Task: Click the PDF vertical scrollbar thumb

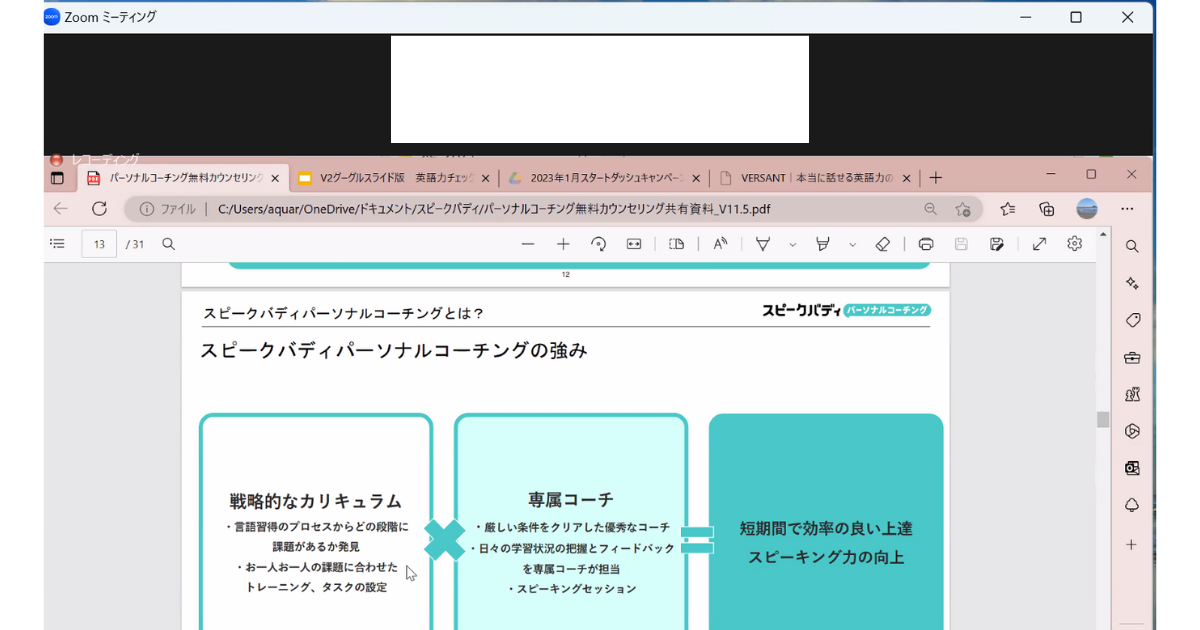Action: [x=1103, y=419]
